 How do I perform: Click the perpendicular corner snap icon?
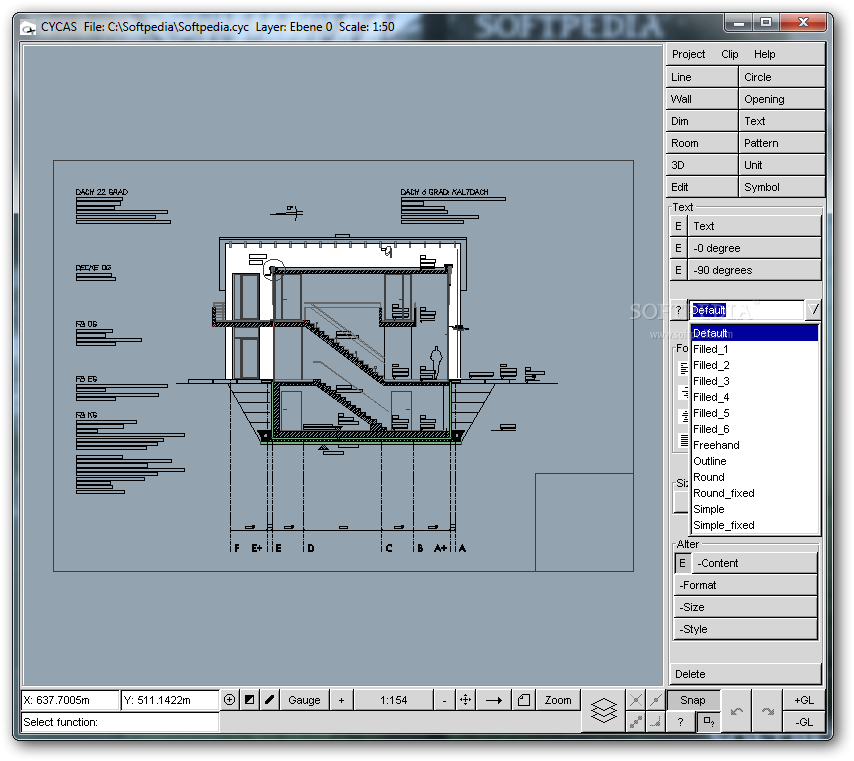point(656,722)
